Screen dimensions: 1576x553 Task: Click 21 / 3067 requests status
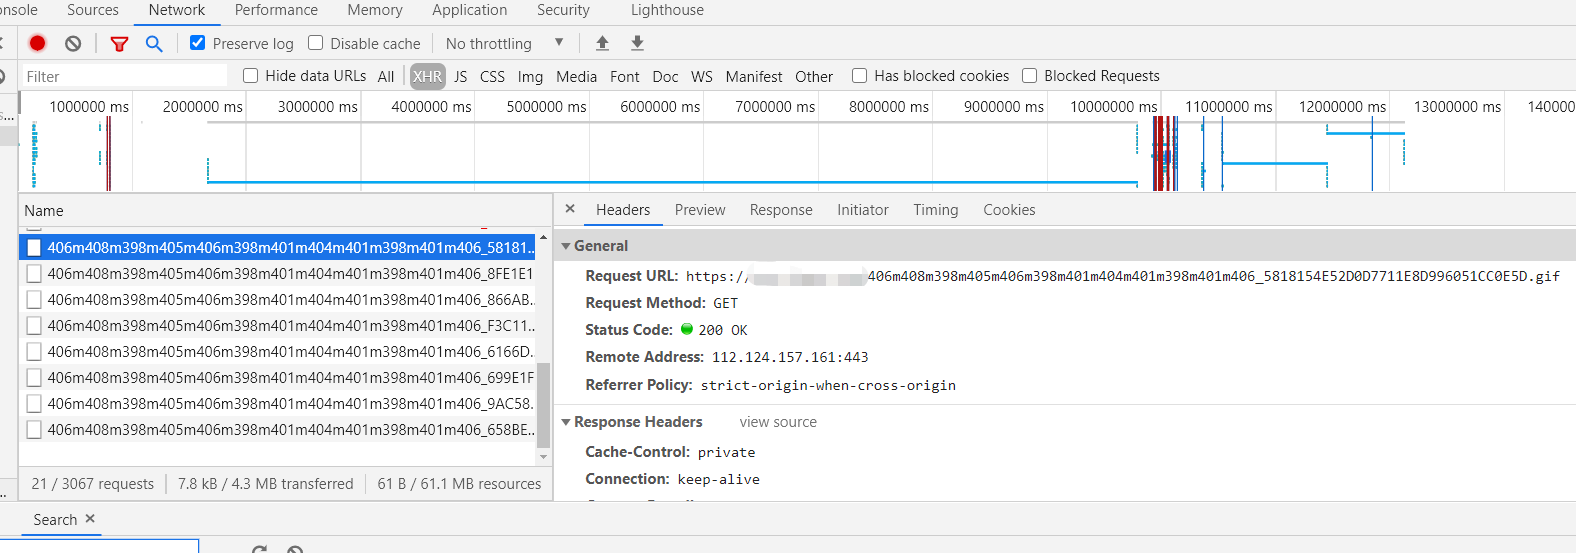93,484
